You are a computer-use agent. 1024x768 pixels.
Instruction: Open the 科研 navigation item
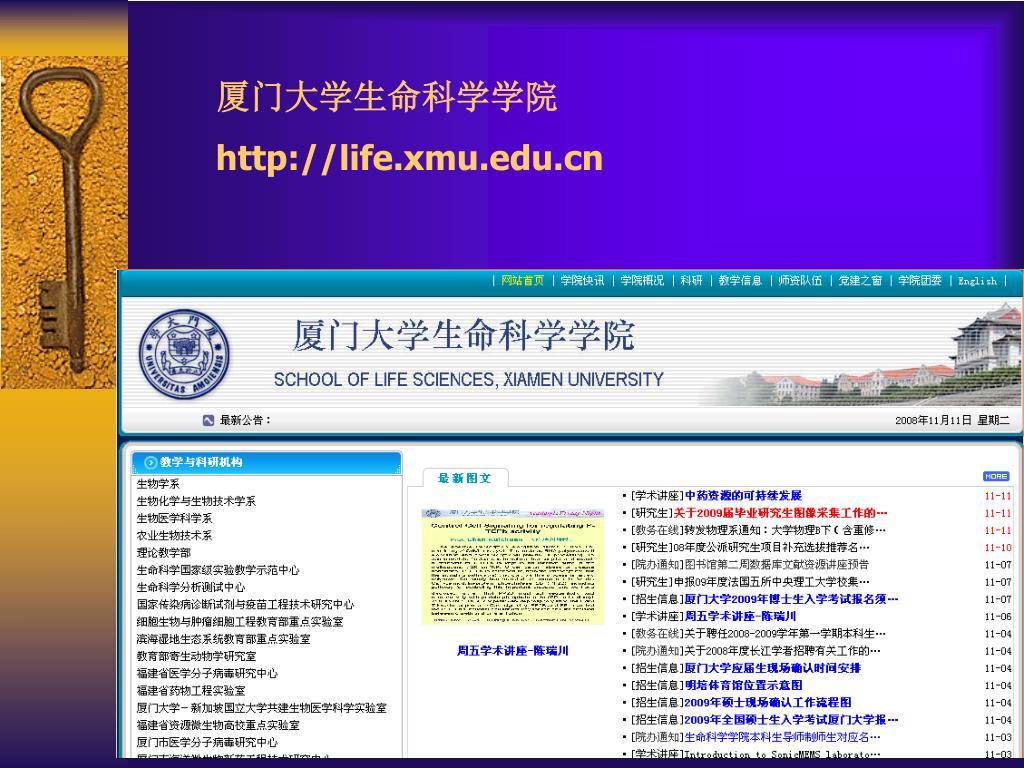point(691,280)
